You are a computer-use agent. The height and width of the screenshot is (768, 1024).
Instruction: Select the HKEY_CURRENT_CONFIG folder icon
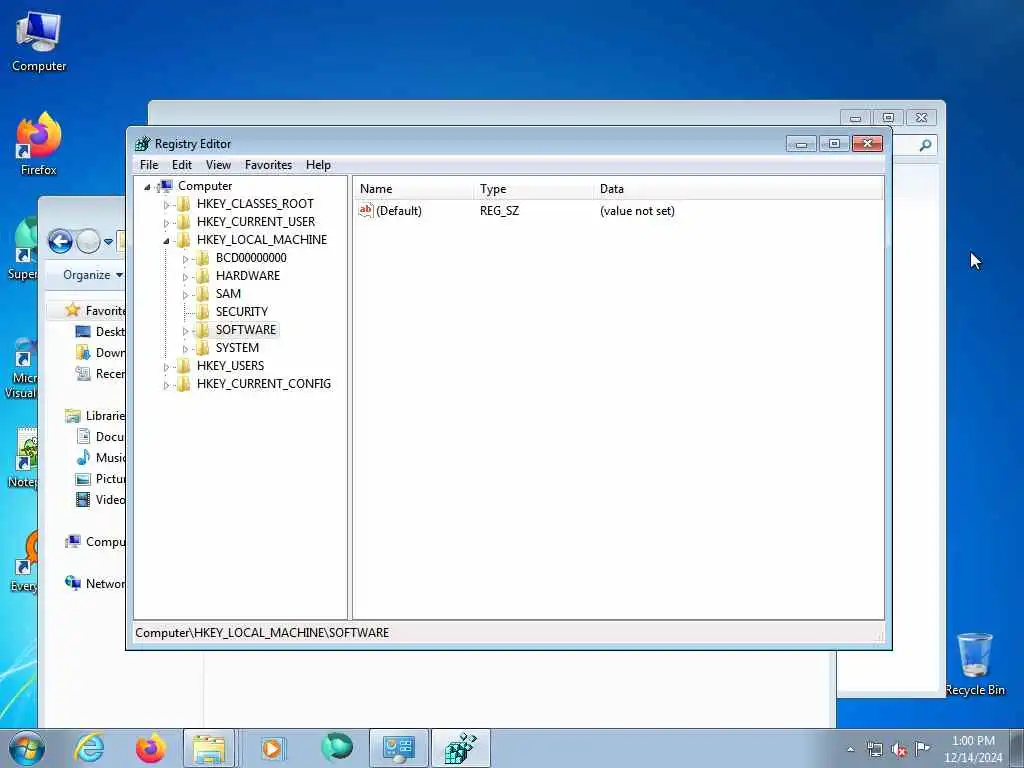point(184,383)
